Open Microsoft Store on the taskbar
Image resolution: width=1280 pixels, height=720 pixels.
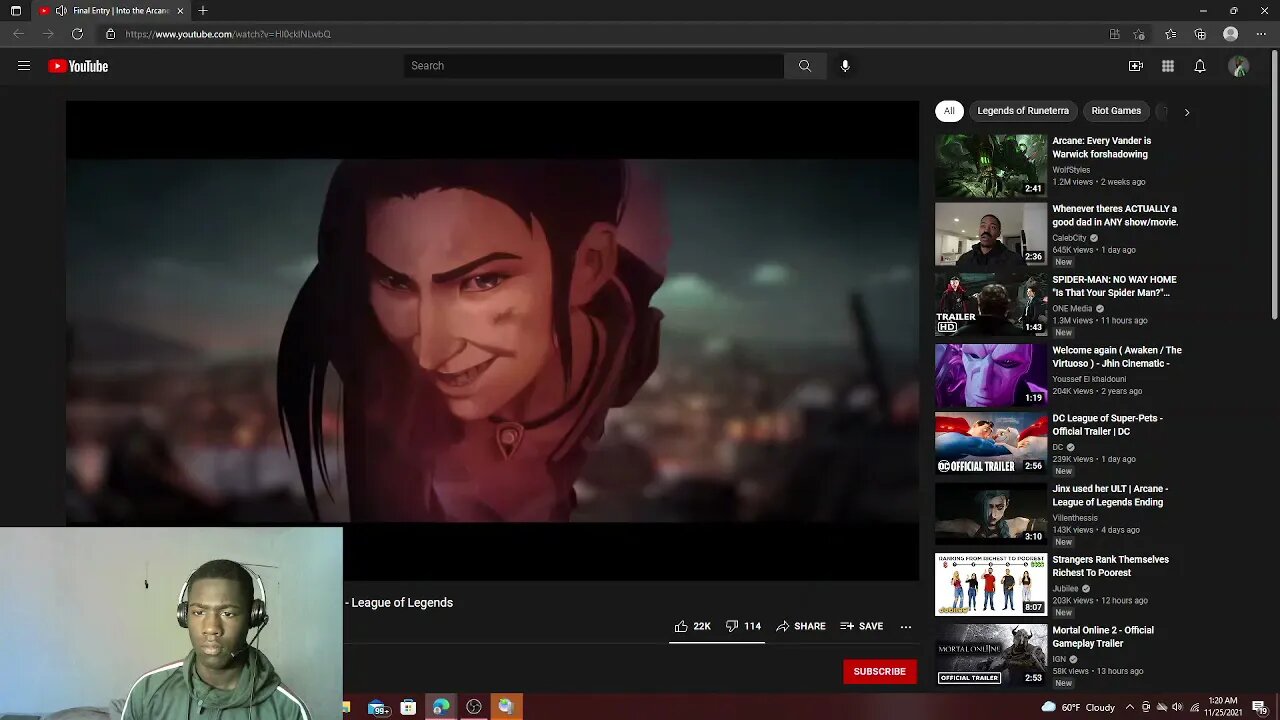408,707
